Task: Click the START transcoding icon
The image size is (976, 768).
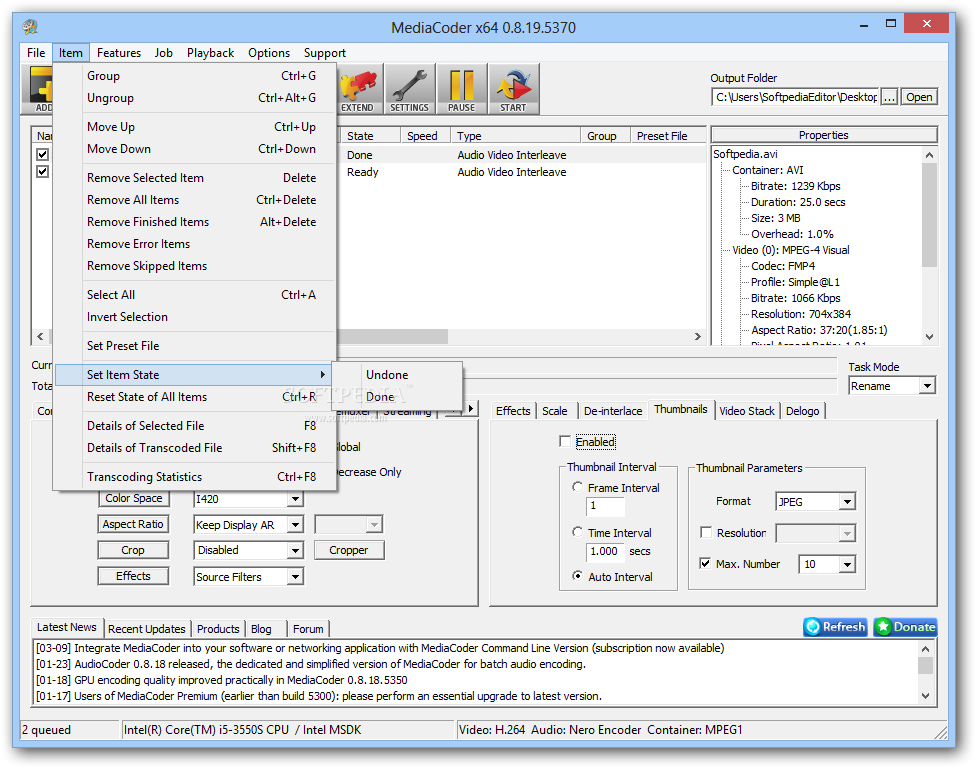Action: tap(514, 89)
